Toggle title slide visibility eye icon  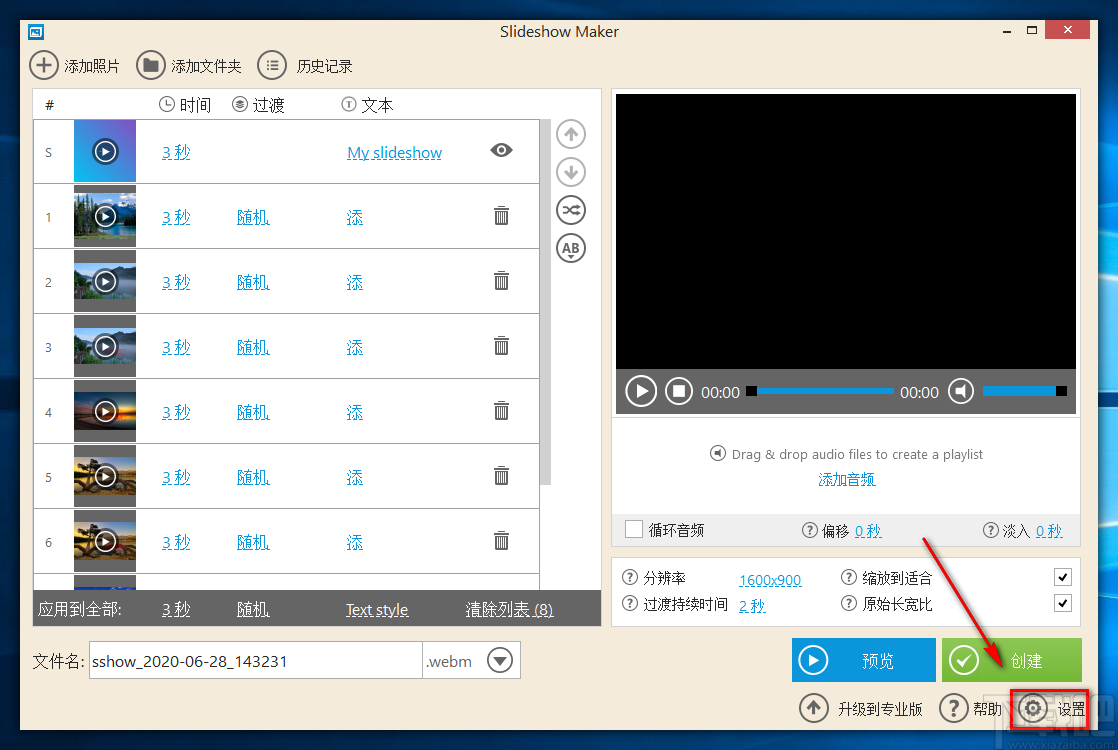[x=501, y=150]
